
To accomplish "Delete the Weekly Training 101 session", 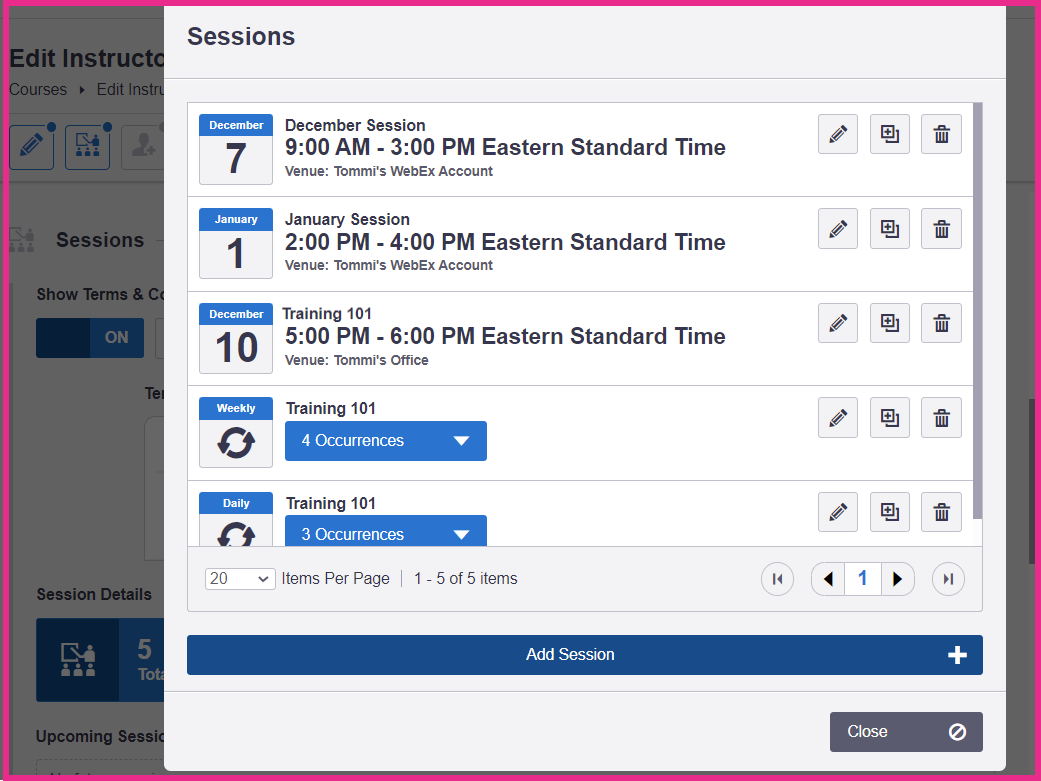I will 941,418.
